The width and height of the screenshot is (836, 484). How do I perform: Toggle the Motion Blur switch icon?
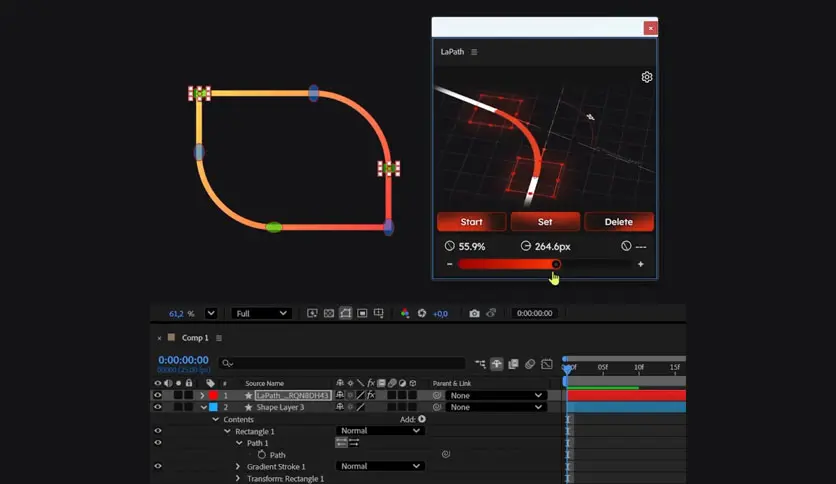pos(529,364)
